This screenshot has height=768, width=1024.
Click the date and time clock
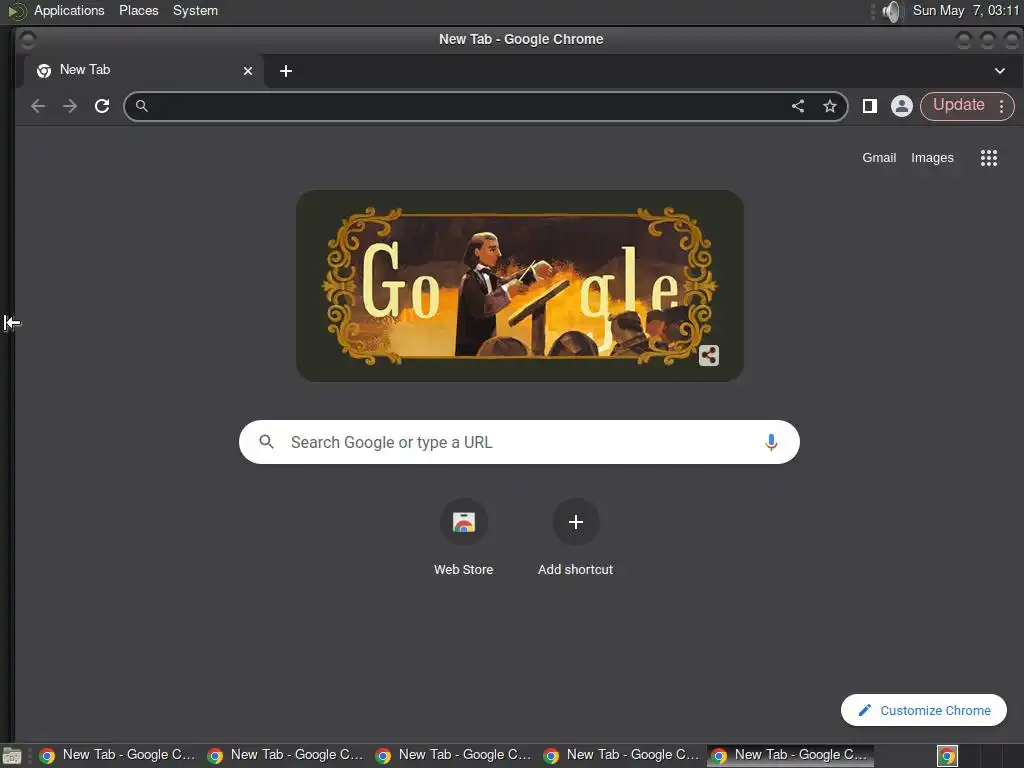[x=966, y=10]
